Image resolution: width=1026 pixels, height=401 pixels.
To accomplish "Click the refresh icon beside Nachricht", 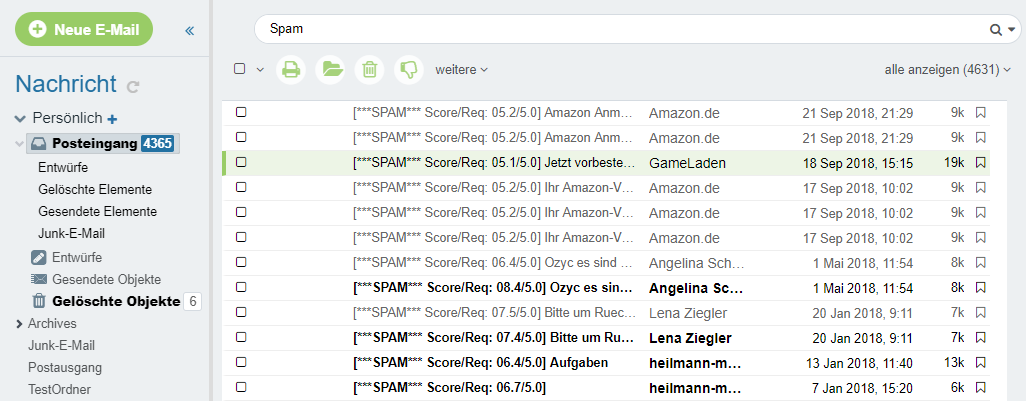I will coord(133,88).
